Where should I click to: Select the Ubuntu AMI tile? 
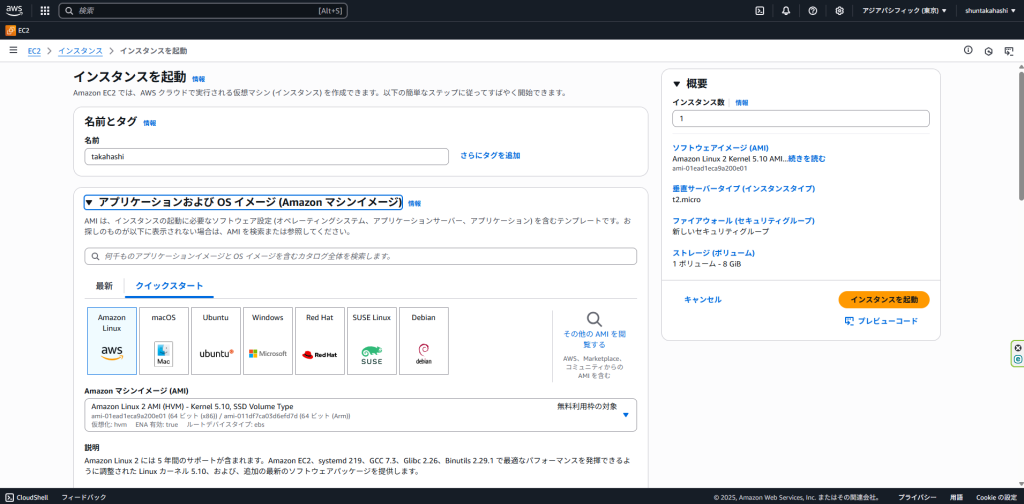216,341
